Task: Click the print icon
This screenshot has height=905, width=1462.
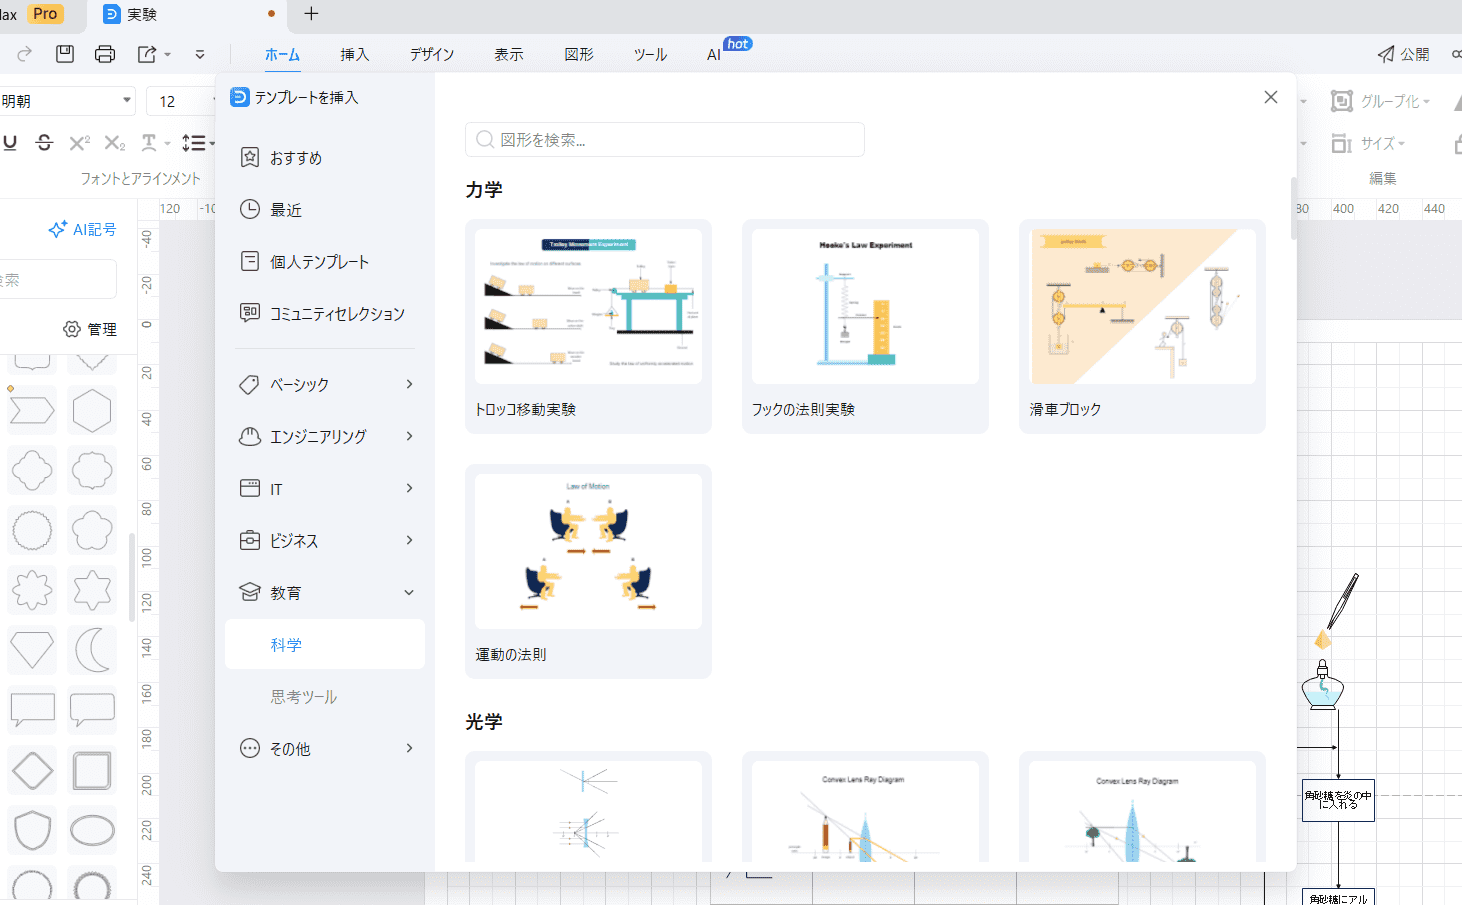Action: [105, 54]
